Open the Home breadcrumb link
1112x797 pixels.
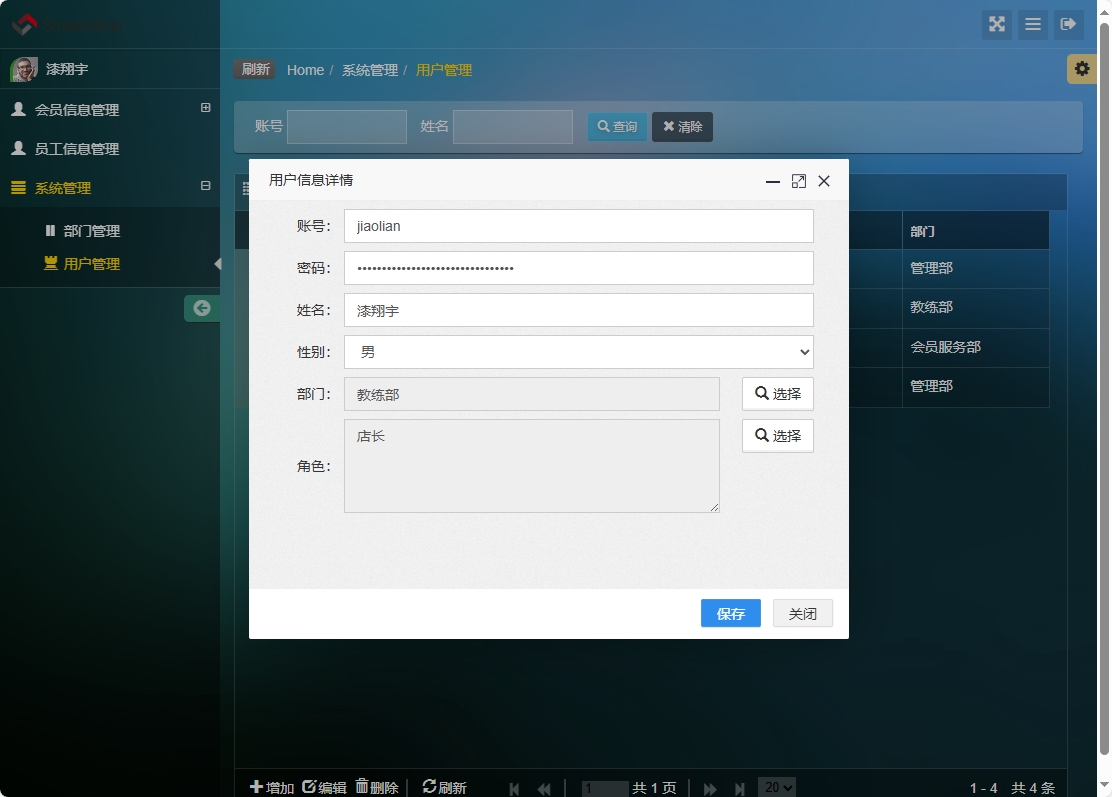click(x=305, y=70)
